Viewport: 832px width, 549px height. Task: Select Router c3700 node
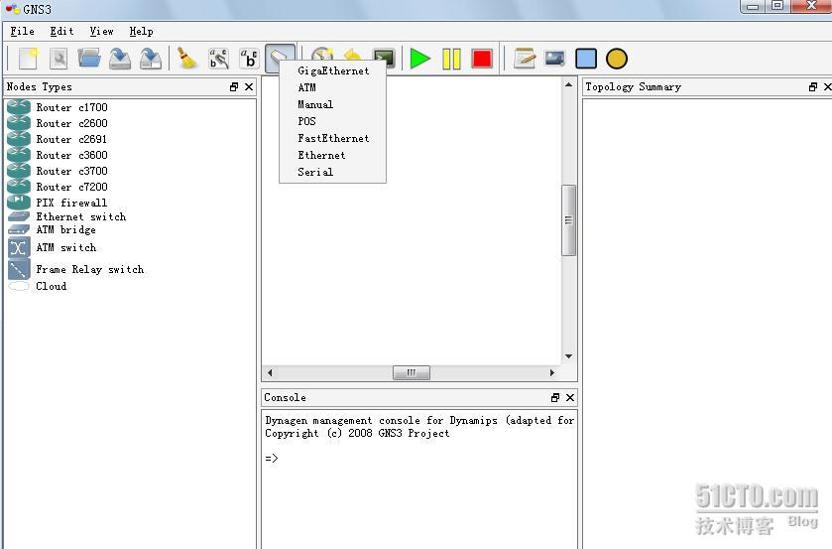tap(72, 171)
